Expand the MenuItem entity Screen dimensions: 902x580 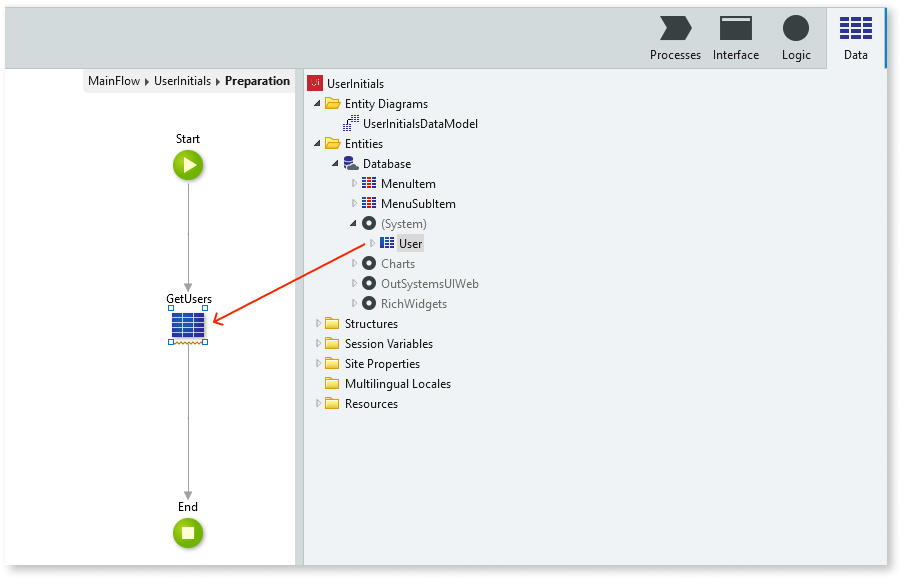[354, 184]
